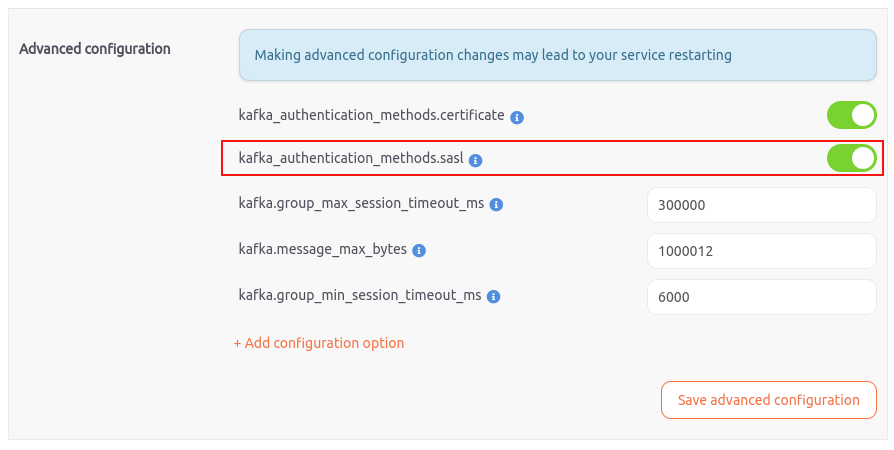Click info icon beside kafka_authentication_methods.certificate
The width and height of the screenshot is (894, 450).
click(517, 117)
